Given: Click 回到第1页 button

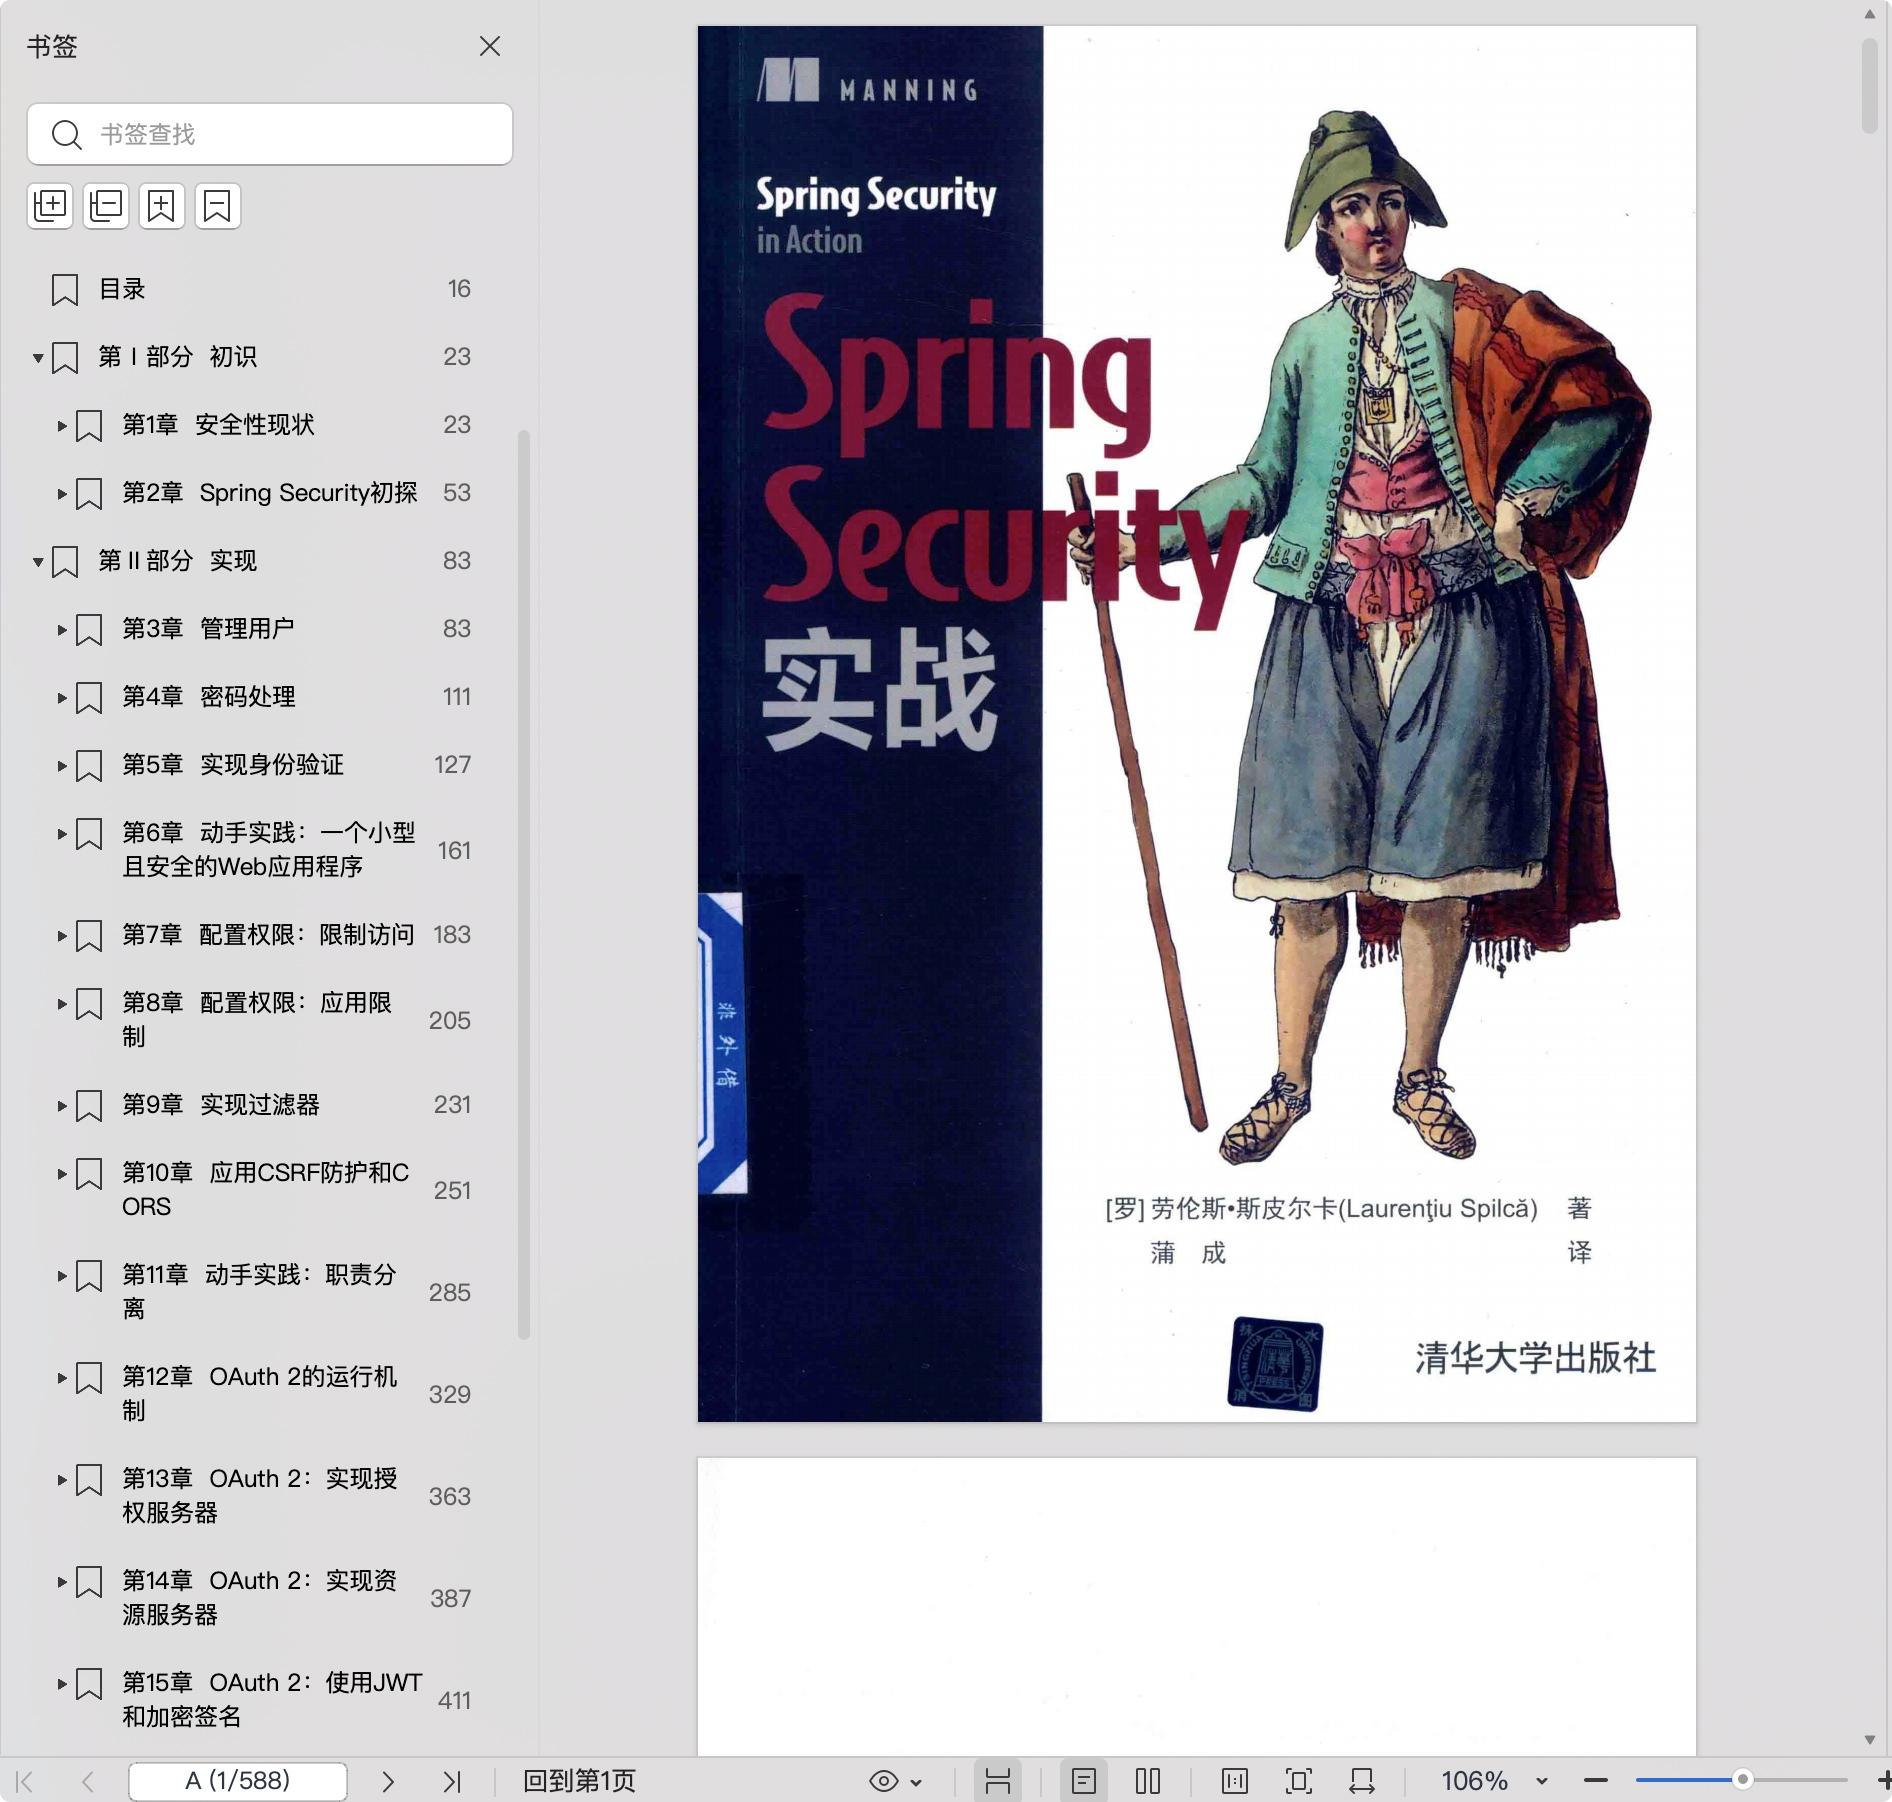Looking at the screenshot, I should [579, 1781].
